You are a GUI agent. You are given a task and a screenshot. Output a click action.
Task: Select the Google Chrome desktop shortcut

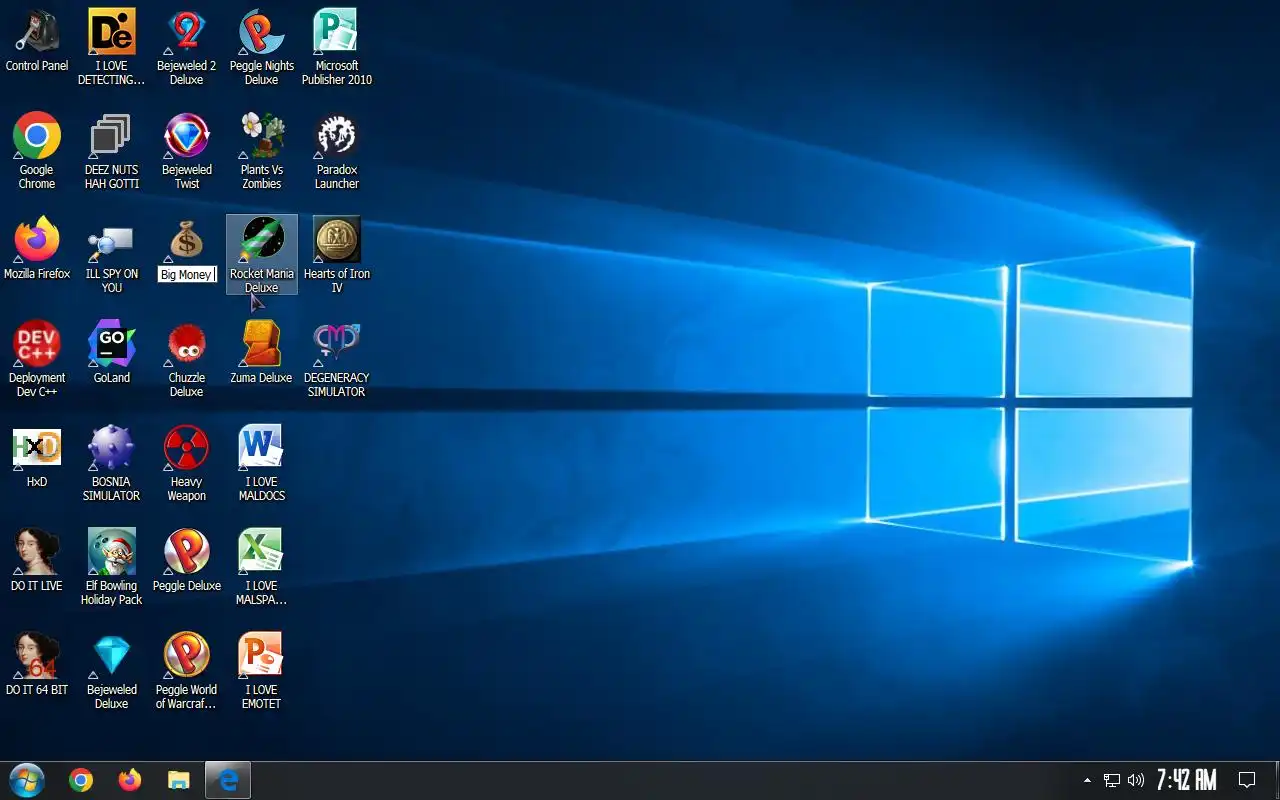click(37, 136)
